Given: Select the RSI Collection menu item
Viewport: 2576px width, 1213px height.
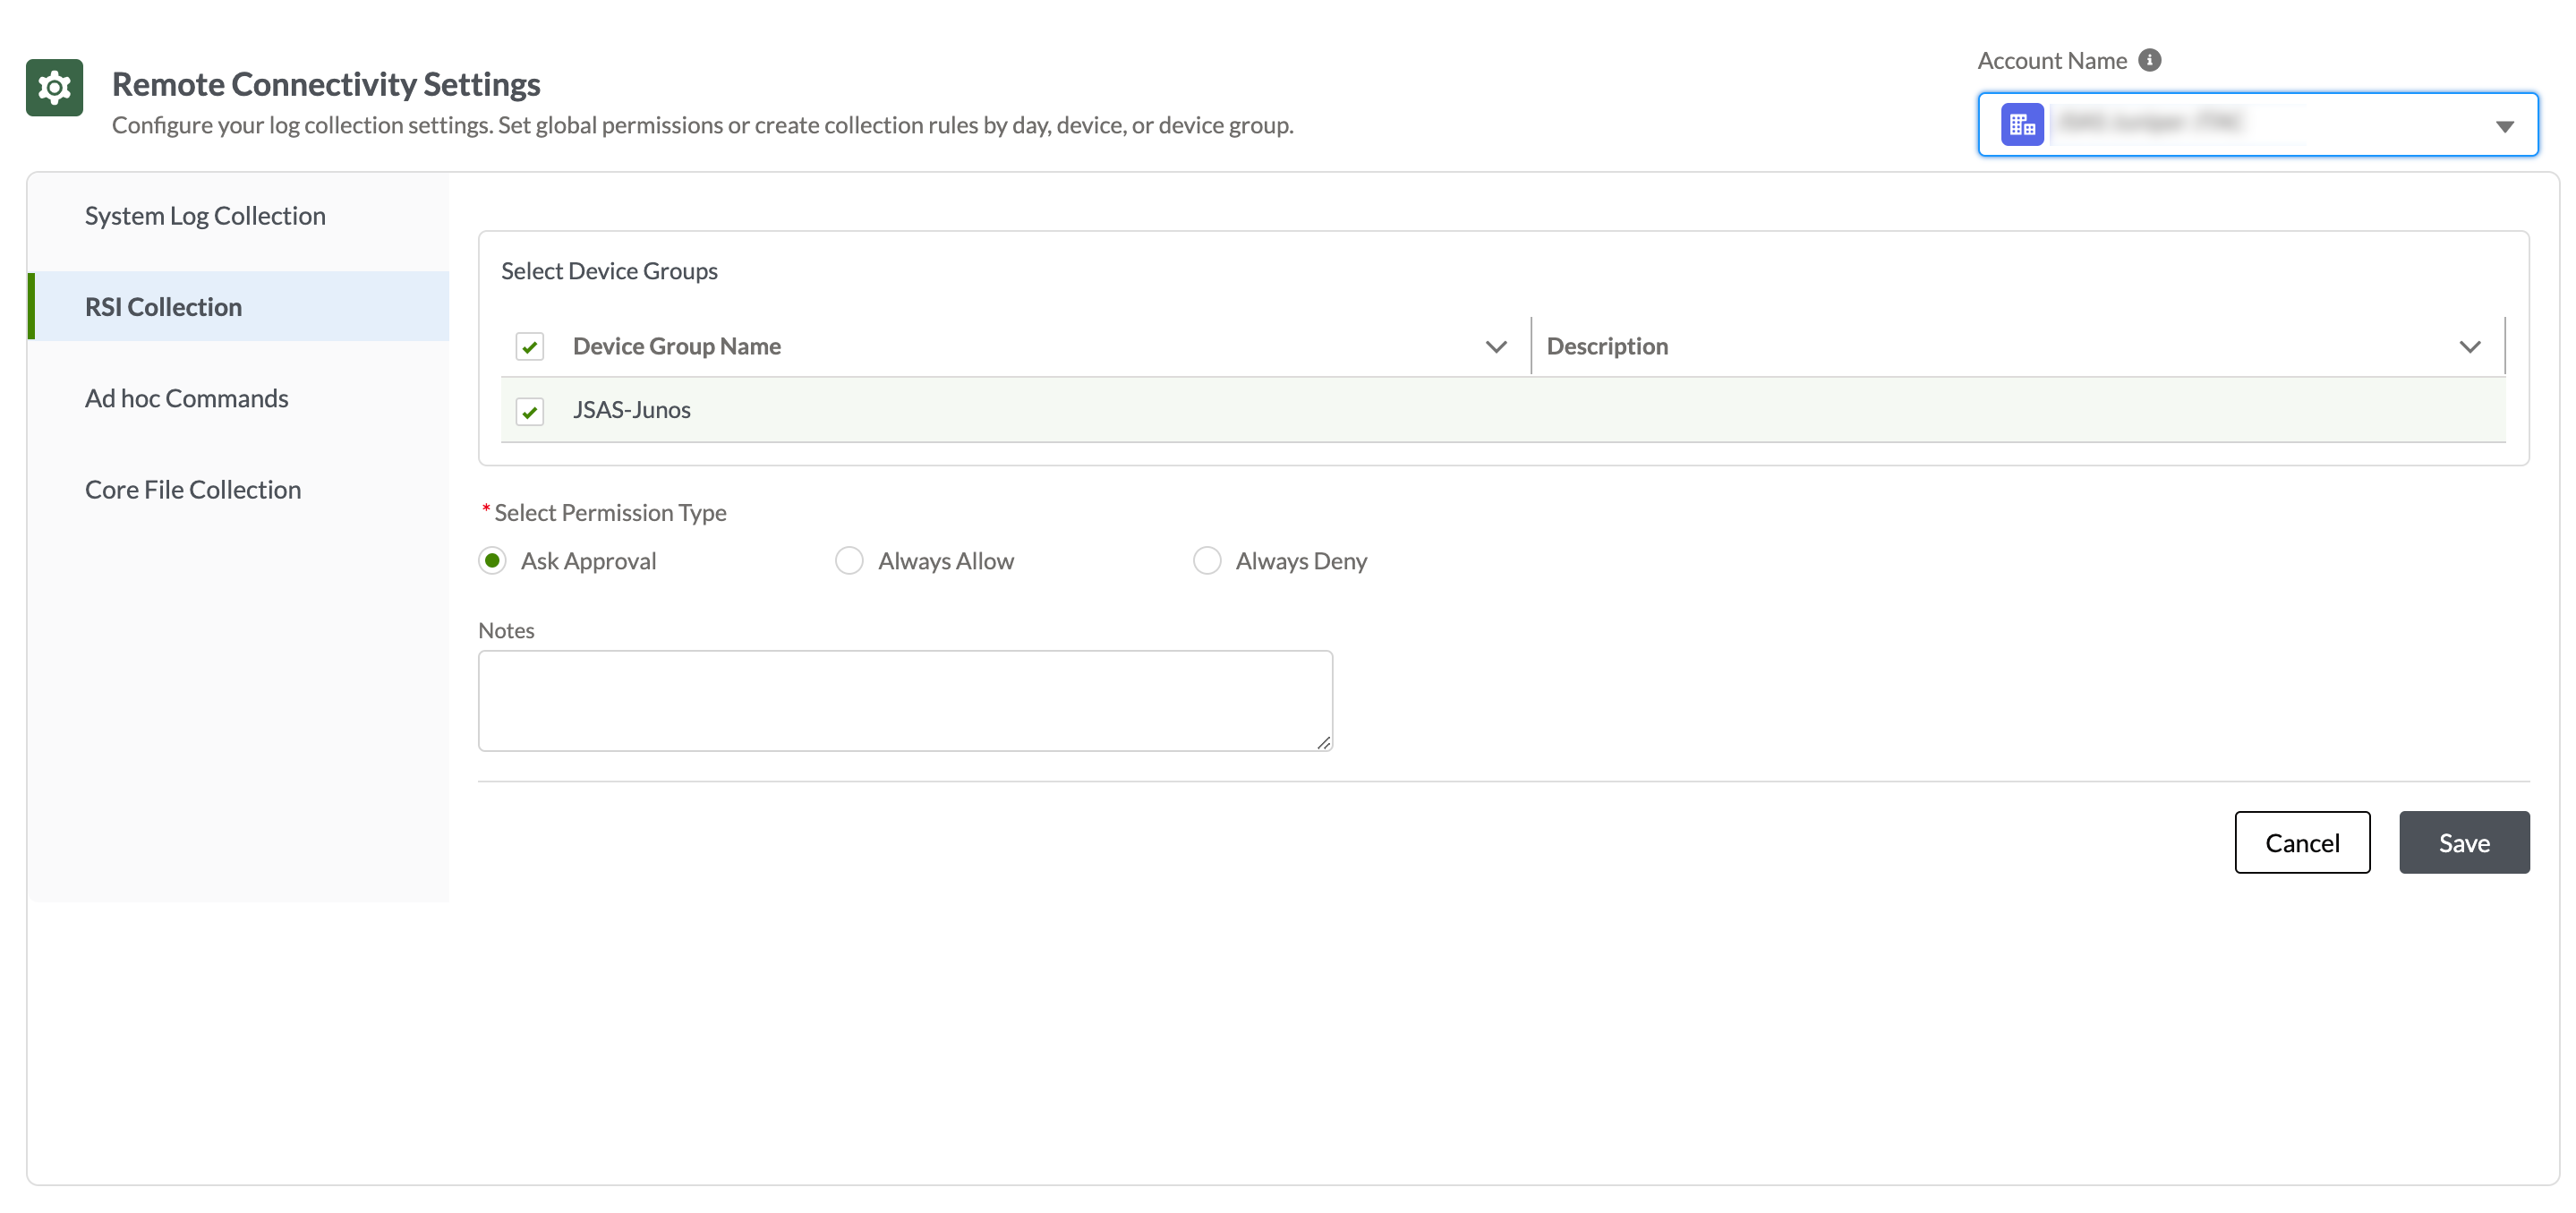Looking at the screenshot, I should 163,305.
